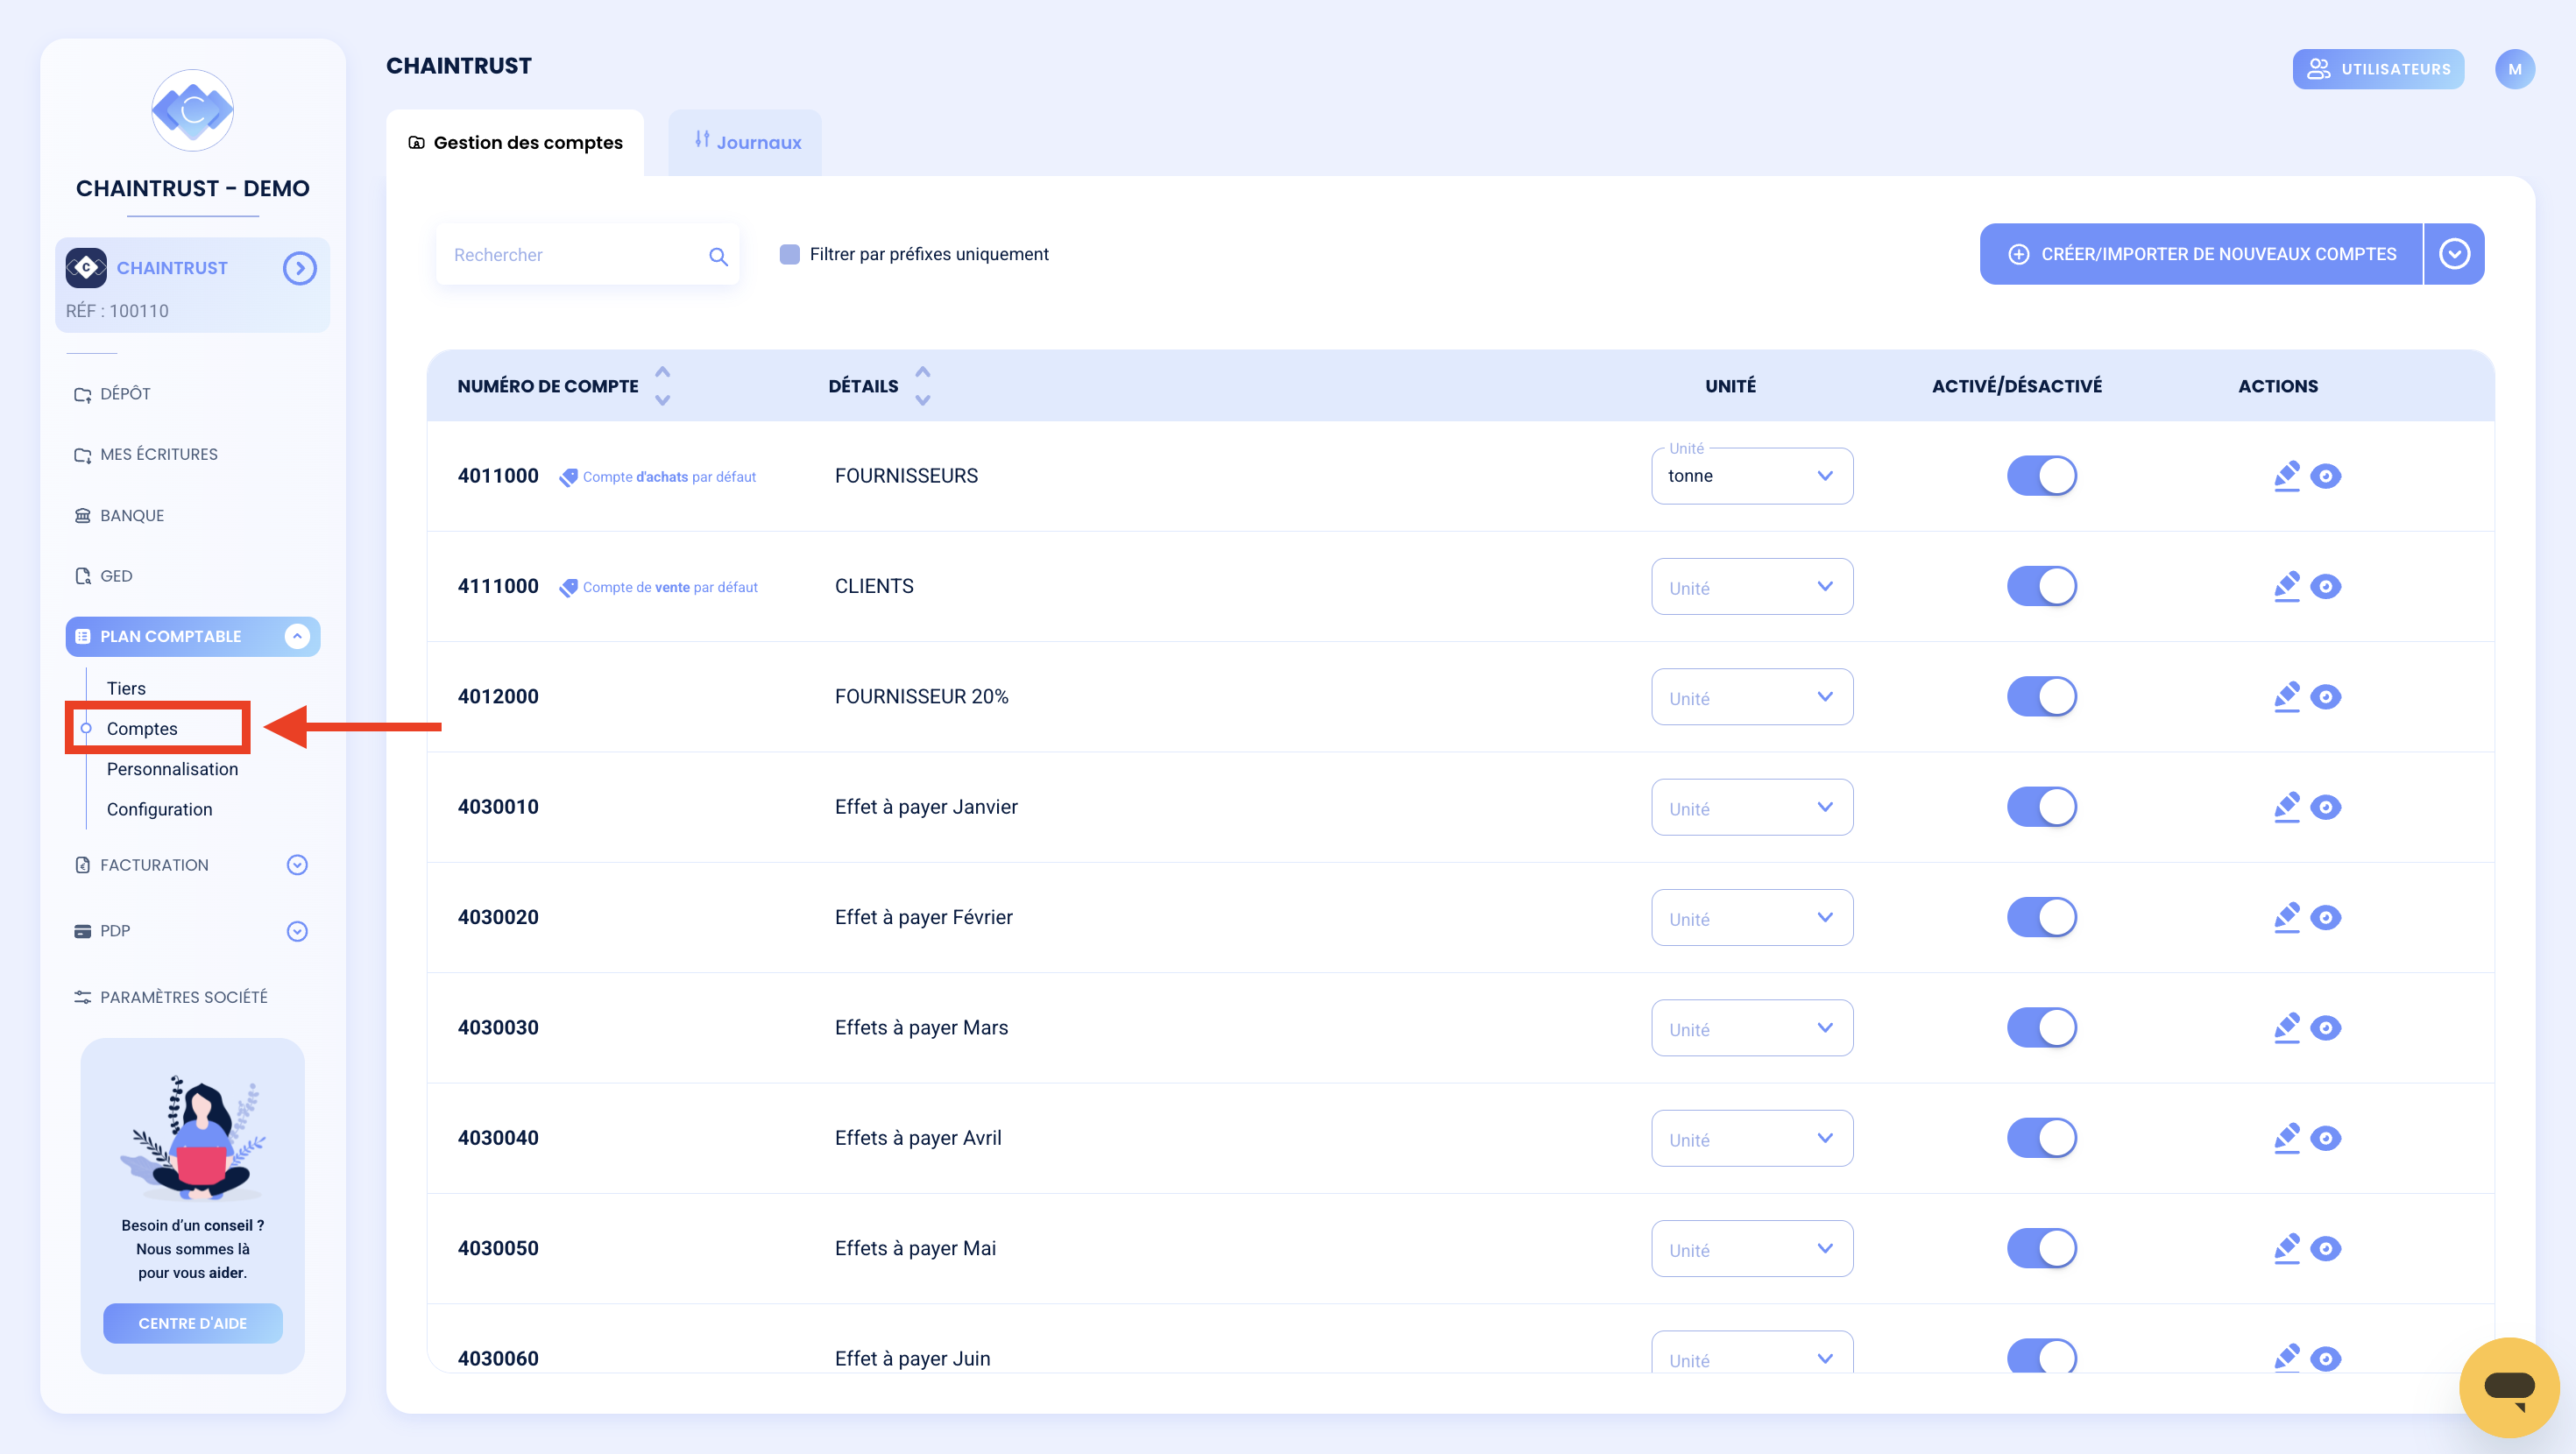Toggle activation for account 4030030
The width and height of the screenshot is (2576, 1454).
(x=2042, y=1028)
